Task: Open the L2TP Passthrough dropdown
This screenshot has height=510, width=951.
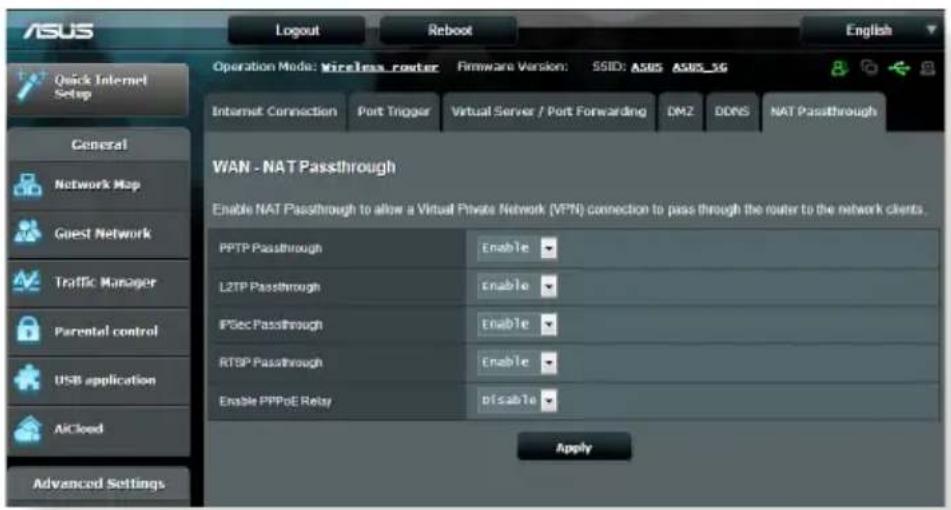Action: pyautogui.click(x=517, y=286)
